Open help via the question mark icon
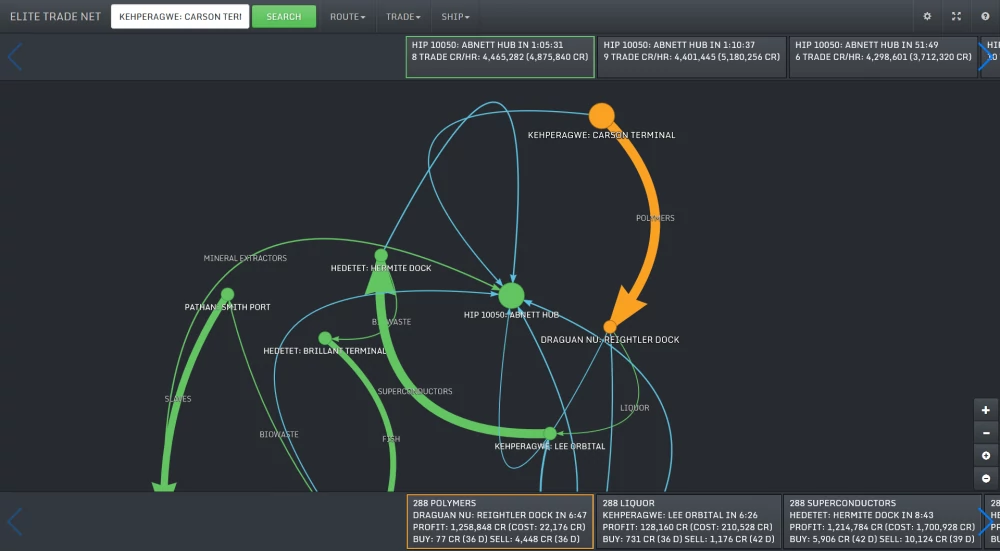1000x551 pixels. tap(985, 17)
